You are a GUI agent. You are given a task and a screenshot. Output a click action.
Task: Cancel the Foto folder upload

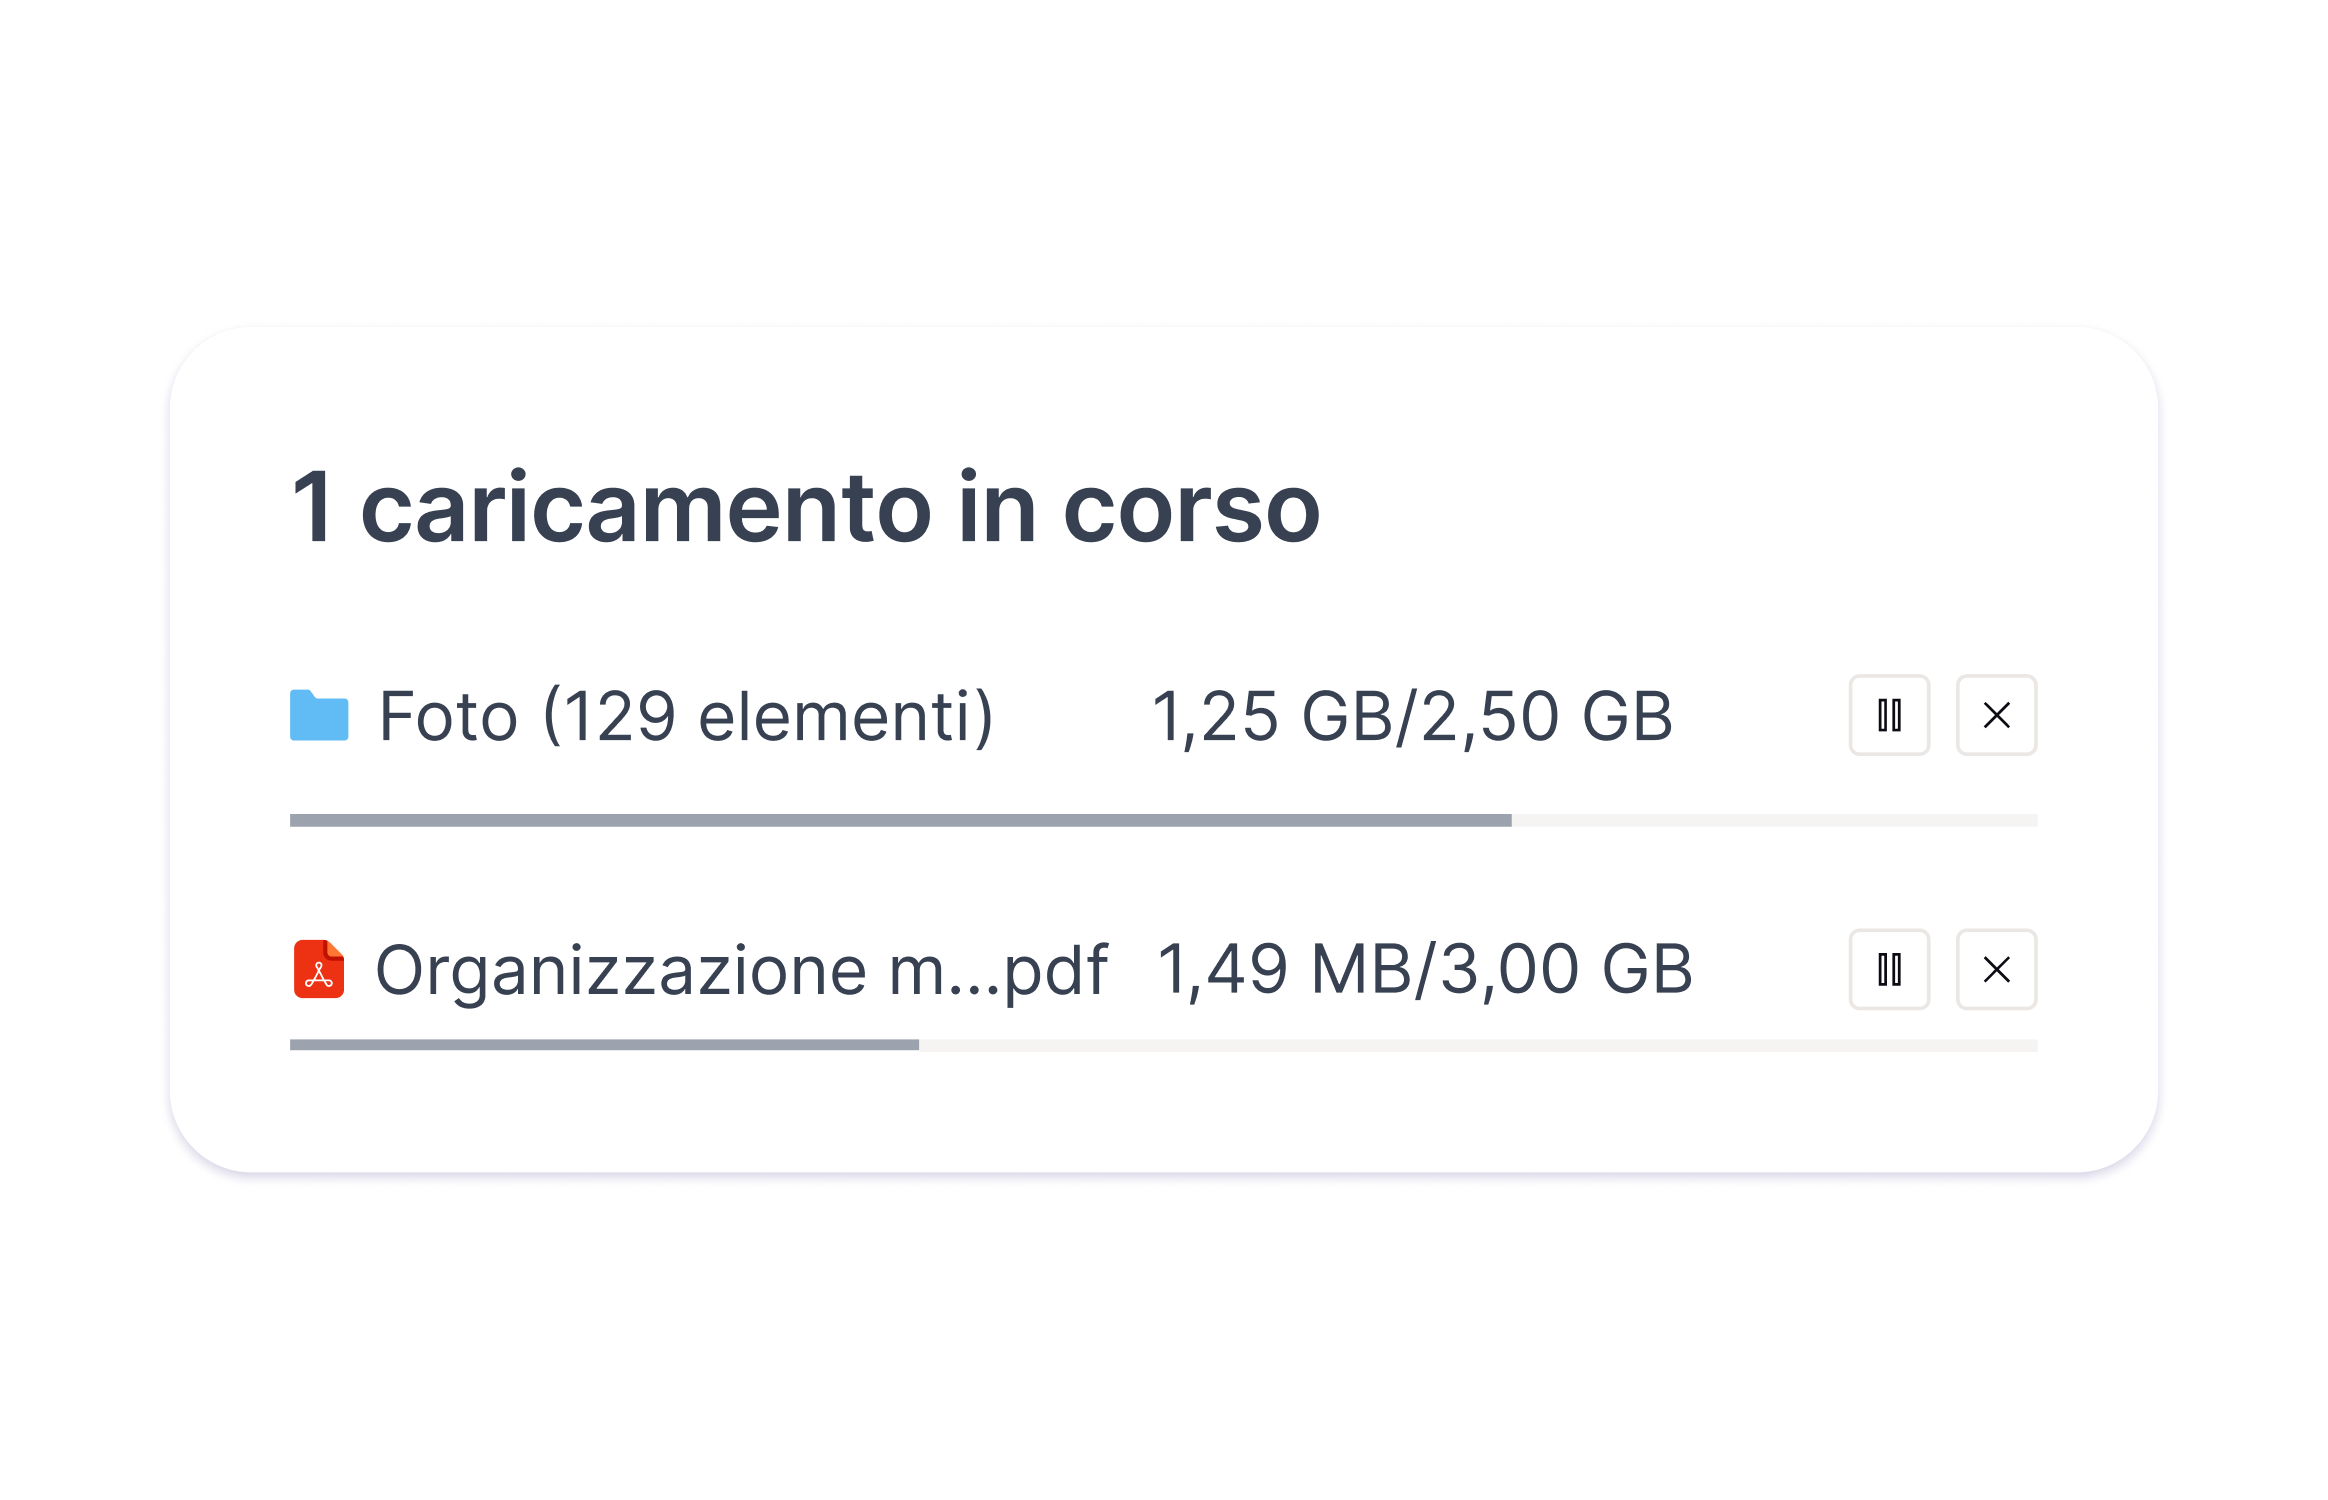1996,715
